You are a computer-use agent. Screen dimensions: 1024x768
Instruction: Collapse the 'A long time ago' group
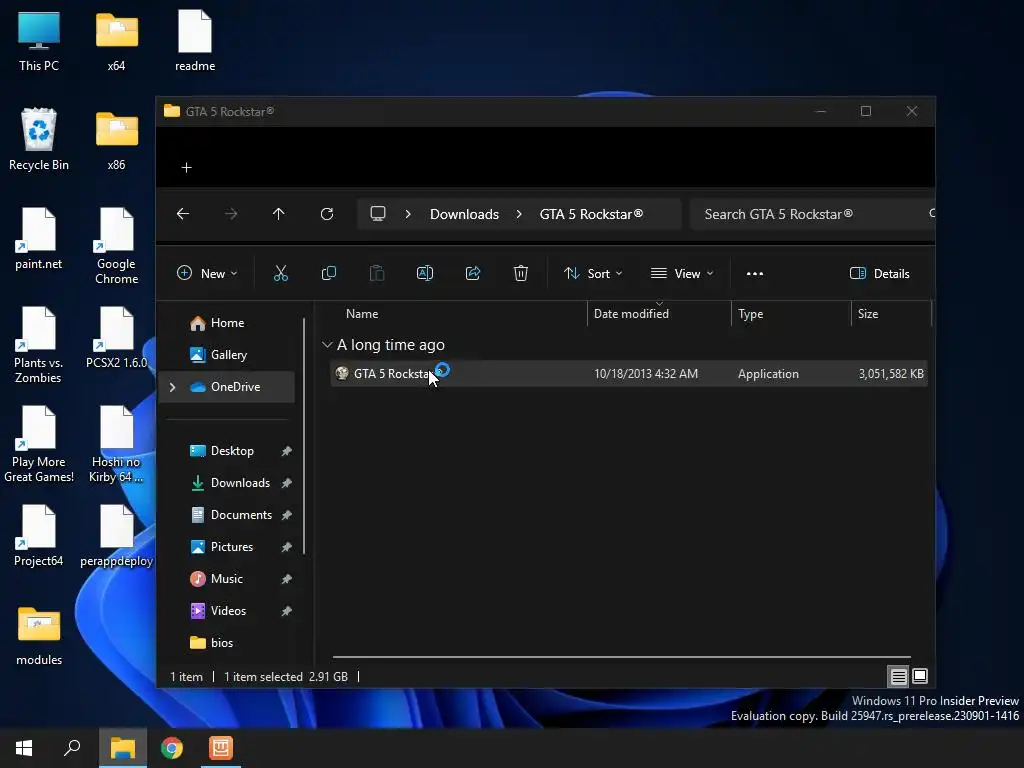327,345
